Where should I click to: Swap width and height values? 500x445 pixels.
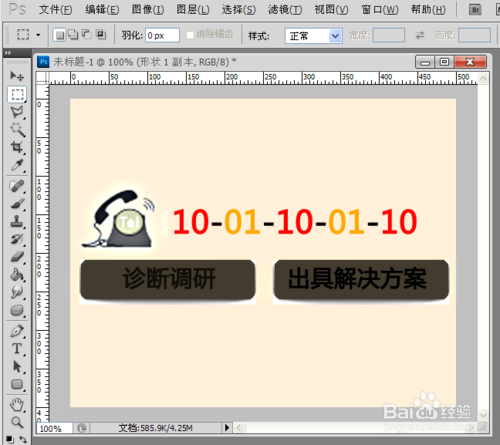point(420,35)
